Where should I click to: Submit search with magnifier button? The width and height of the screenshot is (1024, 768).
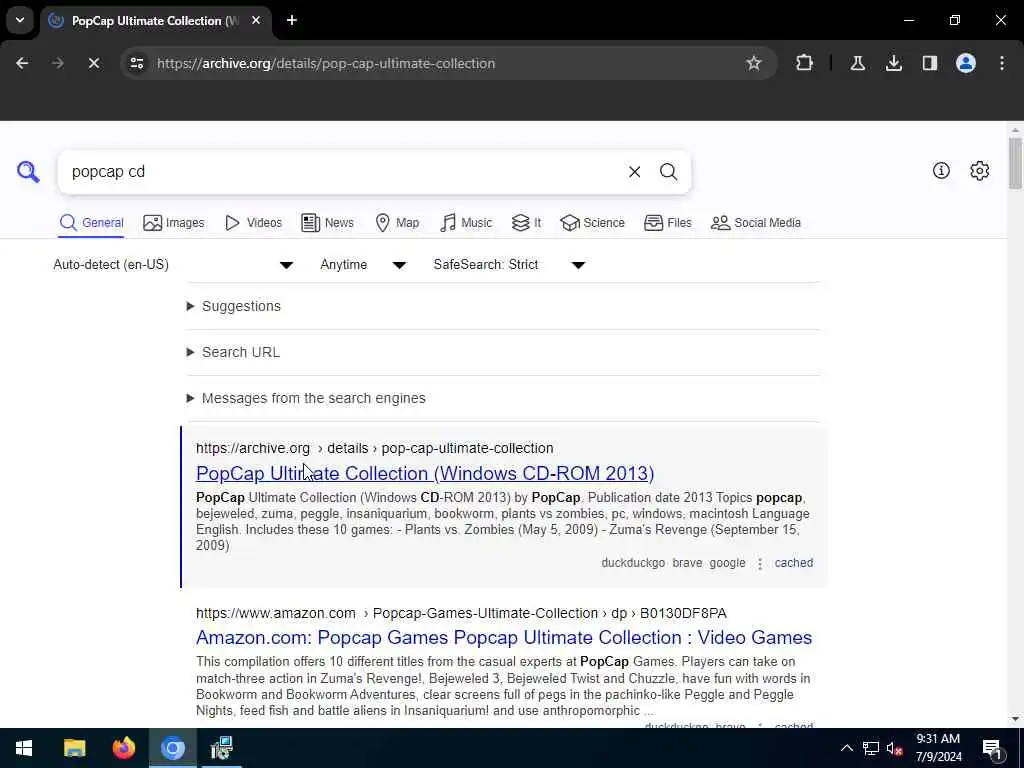coord(668,172)
